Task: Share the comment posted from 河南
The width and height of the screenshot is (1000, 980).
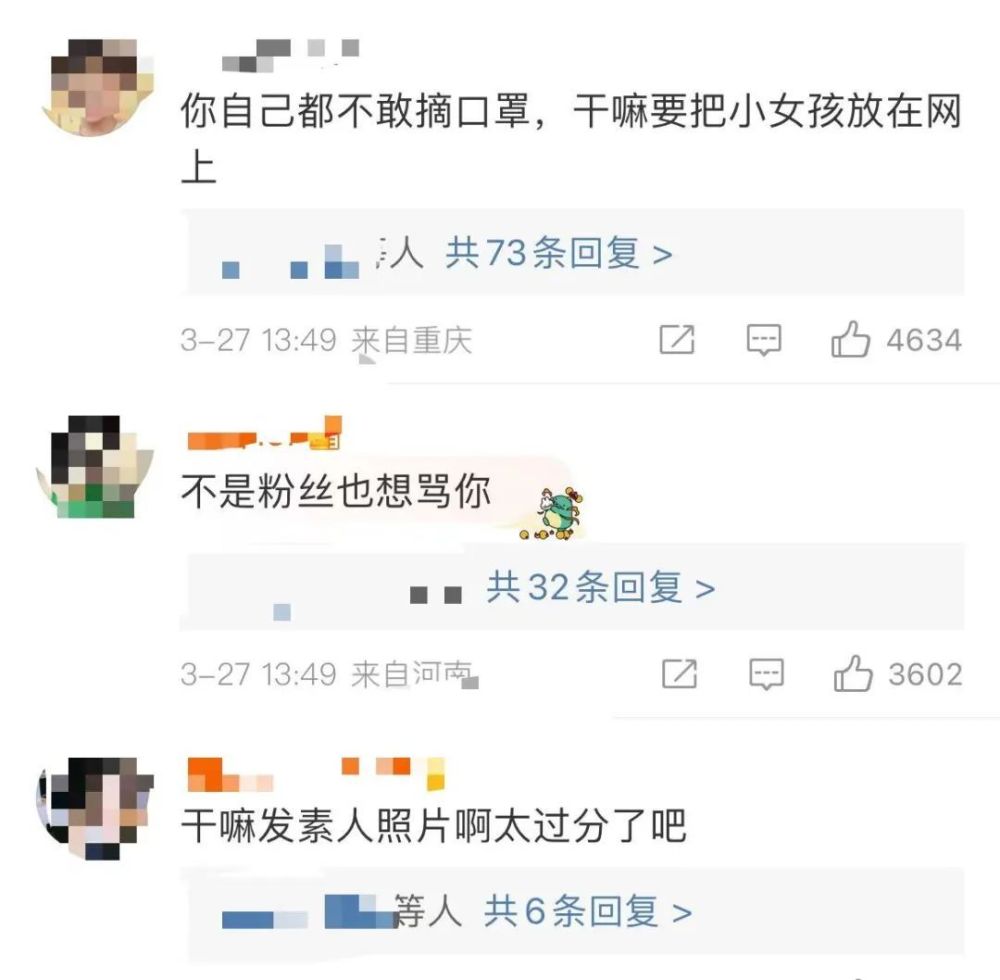Action: pyautogui.click(x=679, y=674)
